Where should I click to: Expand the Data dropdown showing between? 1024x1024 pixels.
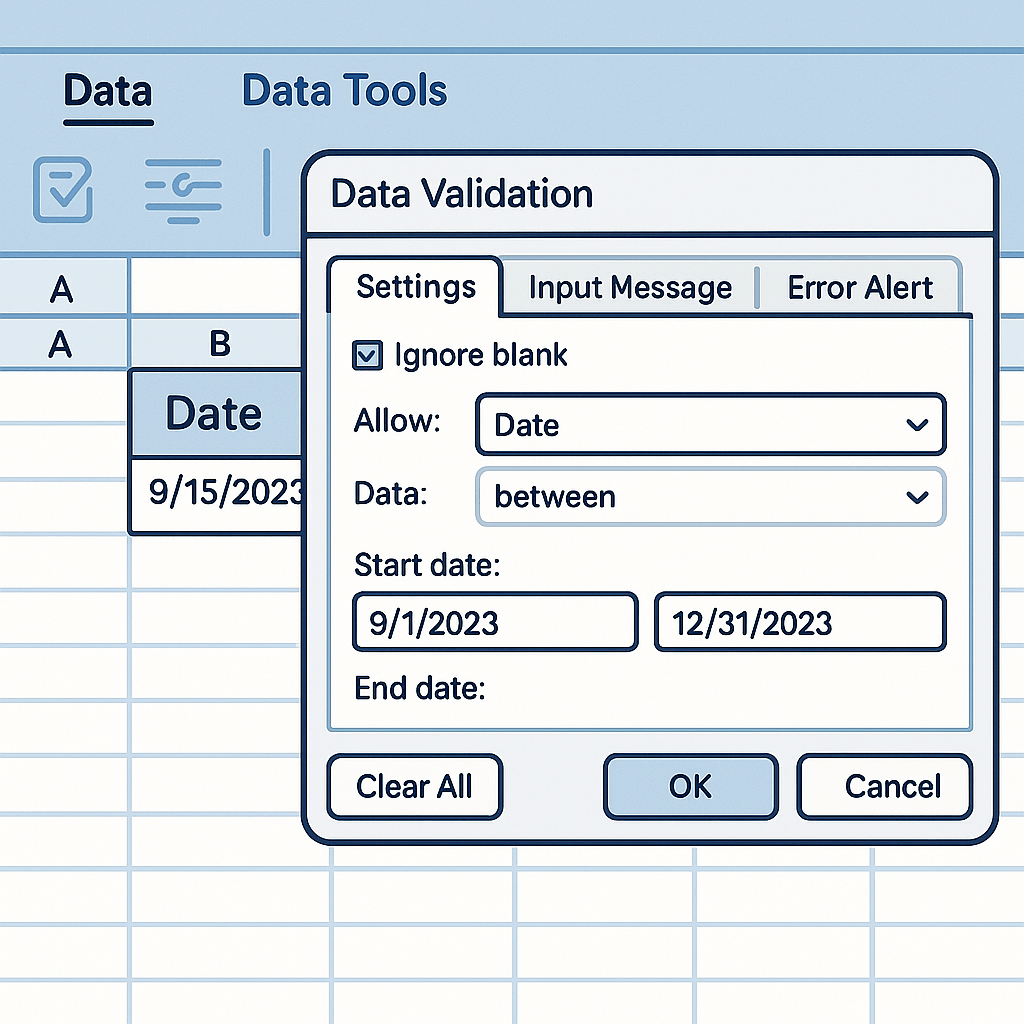pyautogui.click(x=710, y=497)
